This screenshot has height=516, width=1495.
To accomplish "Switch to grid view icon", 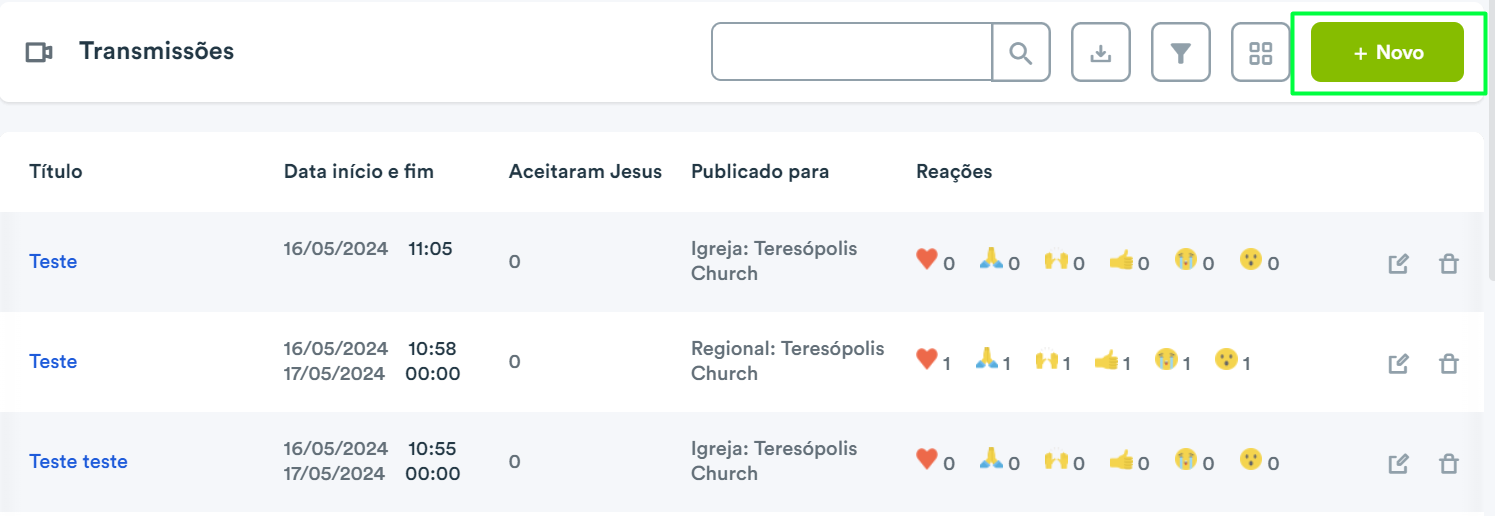I will (1261, 52).
